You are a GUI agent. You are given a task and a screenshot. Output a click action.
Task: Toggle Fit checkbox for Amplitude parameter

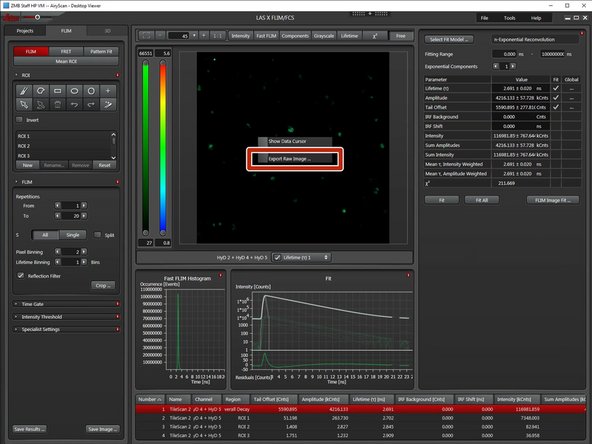[x=555, y=97]
